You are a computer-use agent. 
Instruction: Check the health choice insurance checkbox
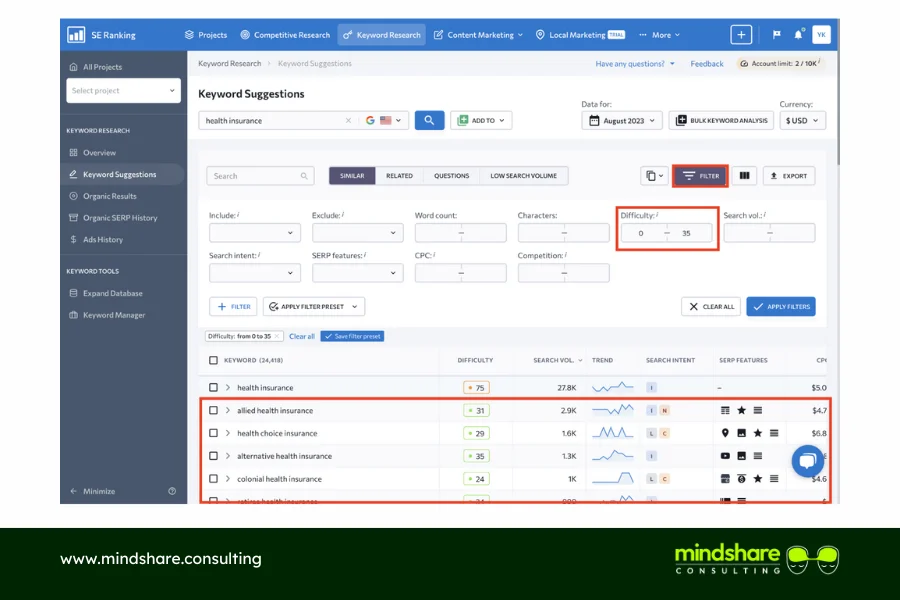[x=214, y=433]
